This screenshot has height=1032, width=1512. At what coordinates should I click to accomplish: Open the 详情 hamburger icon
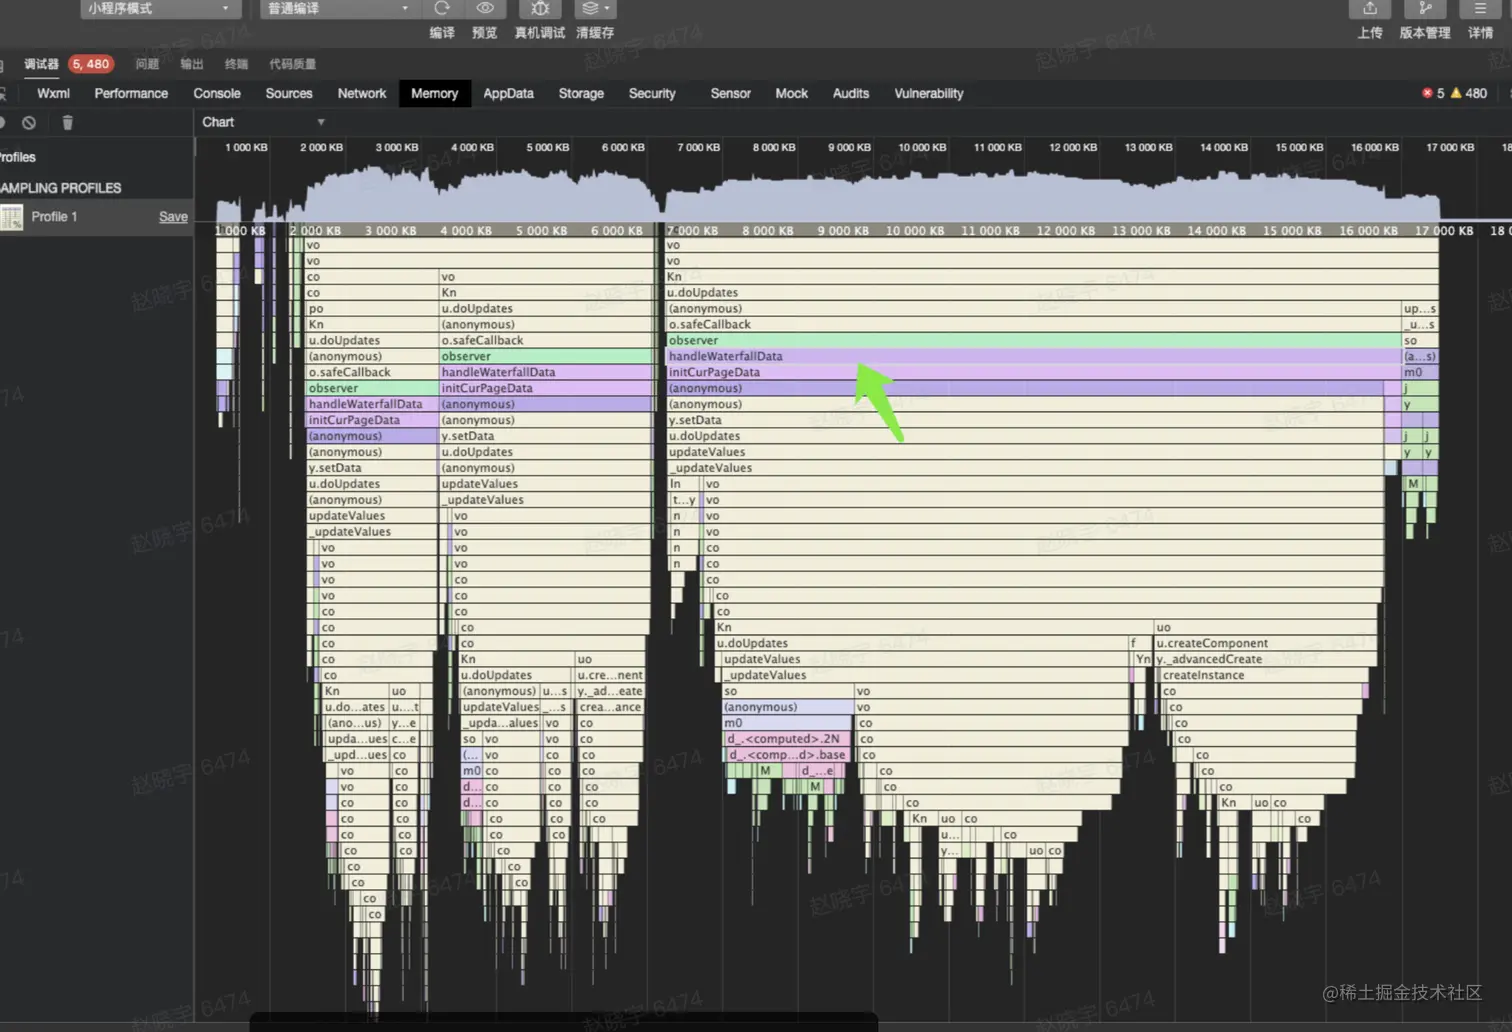(x=1480, y=9)
